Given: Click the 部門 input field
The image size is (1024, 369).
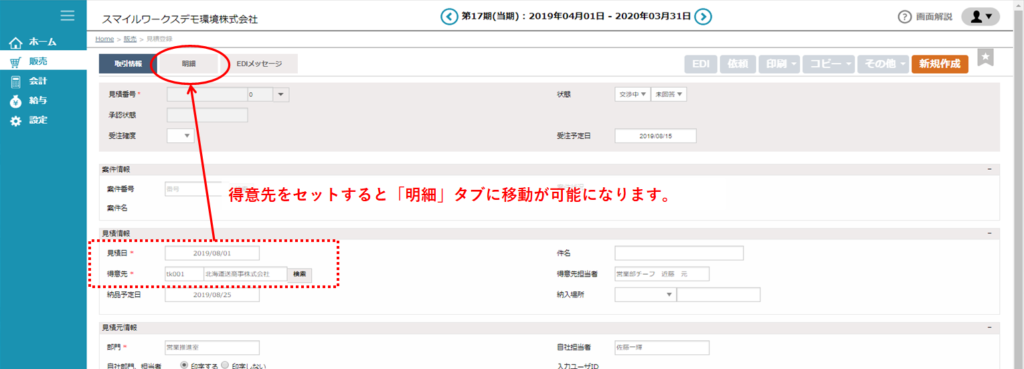Looking at the screenshot, I should [212, 347].
